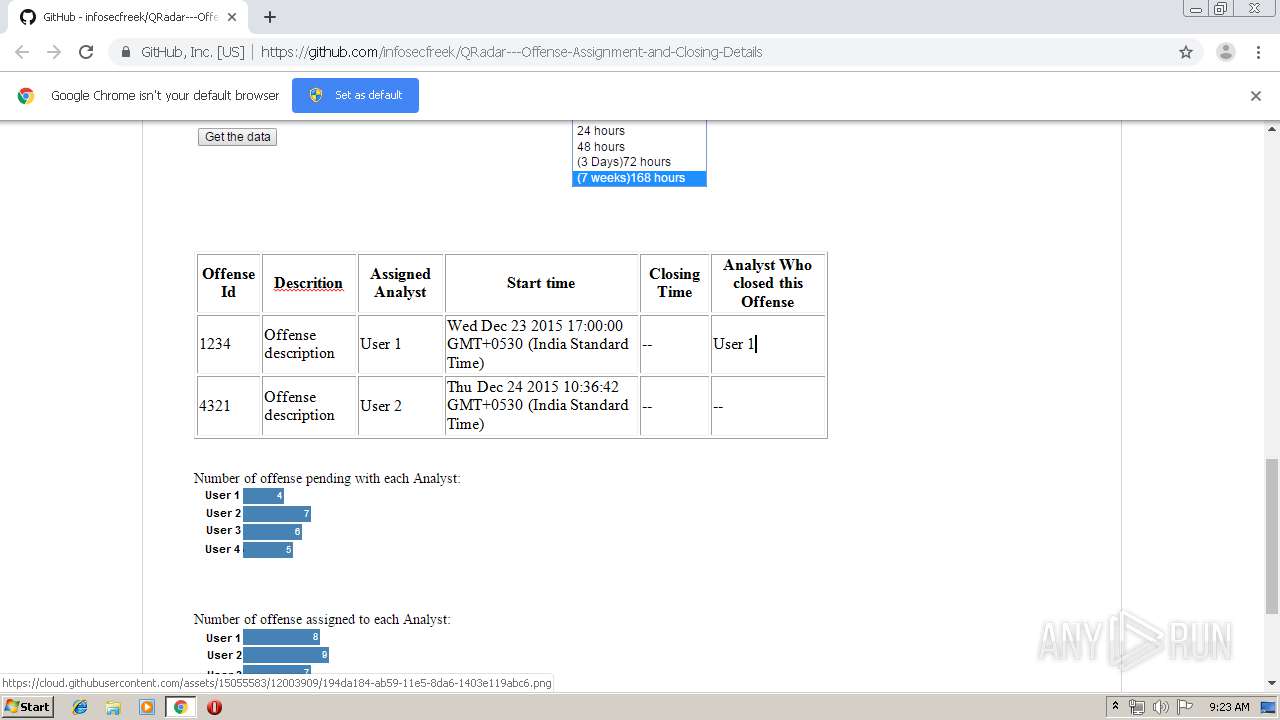Select the GitHub infosecfreek tab

pos(130,17)
